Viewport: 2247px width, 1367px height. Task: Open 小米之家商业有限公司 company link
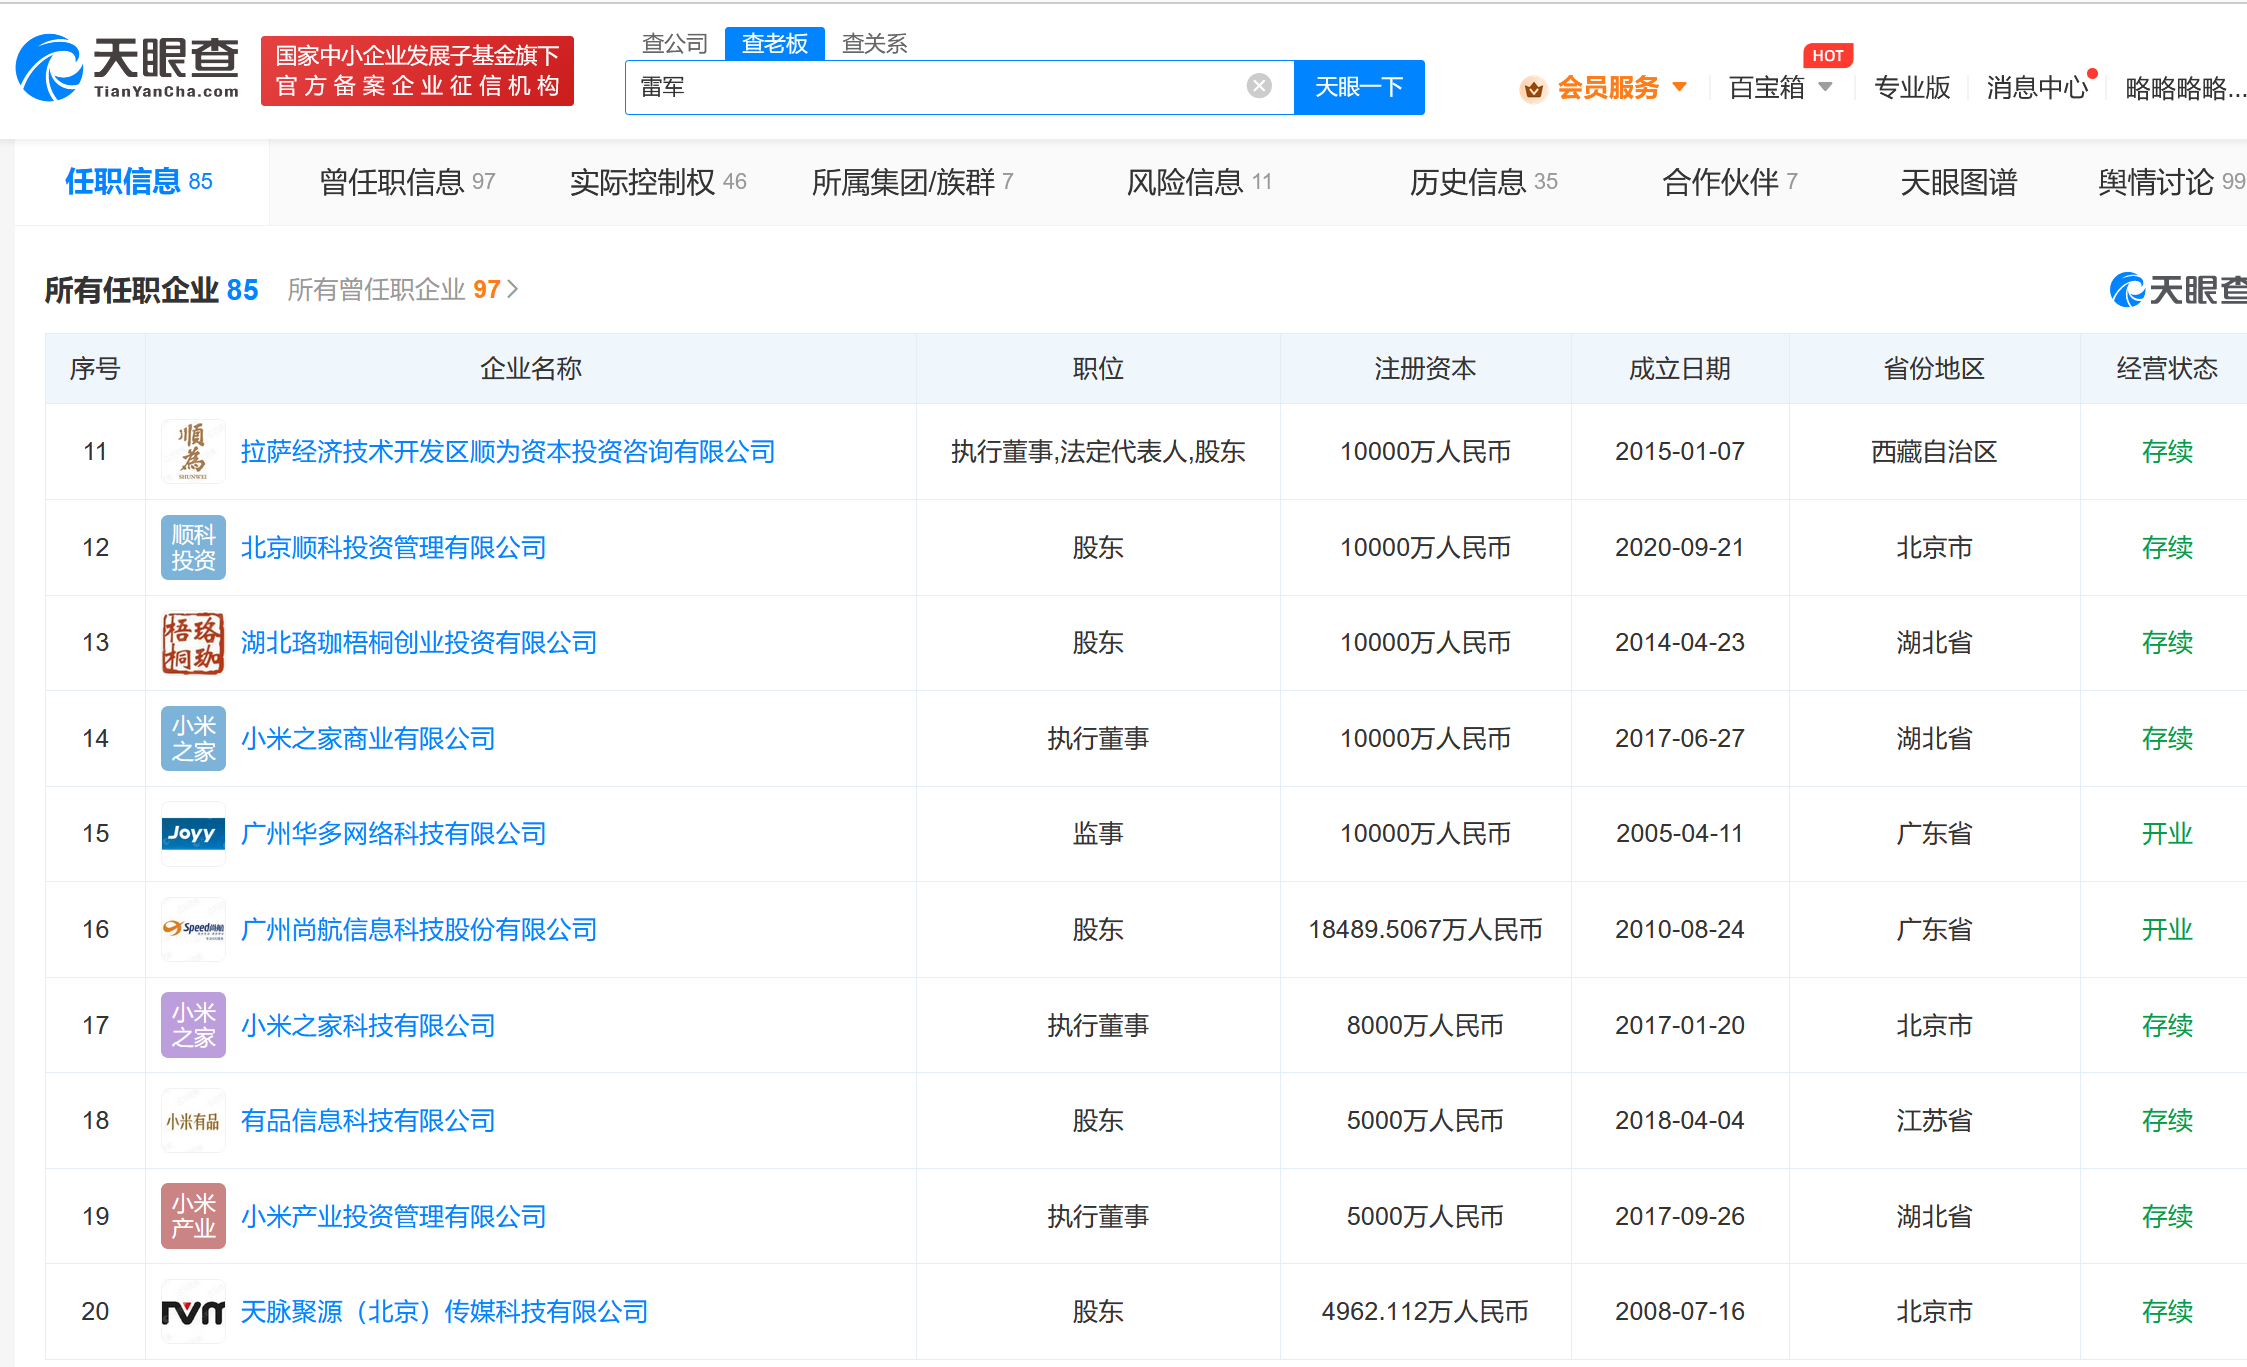click(368, 739)
